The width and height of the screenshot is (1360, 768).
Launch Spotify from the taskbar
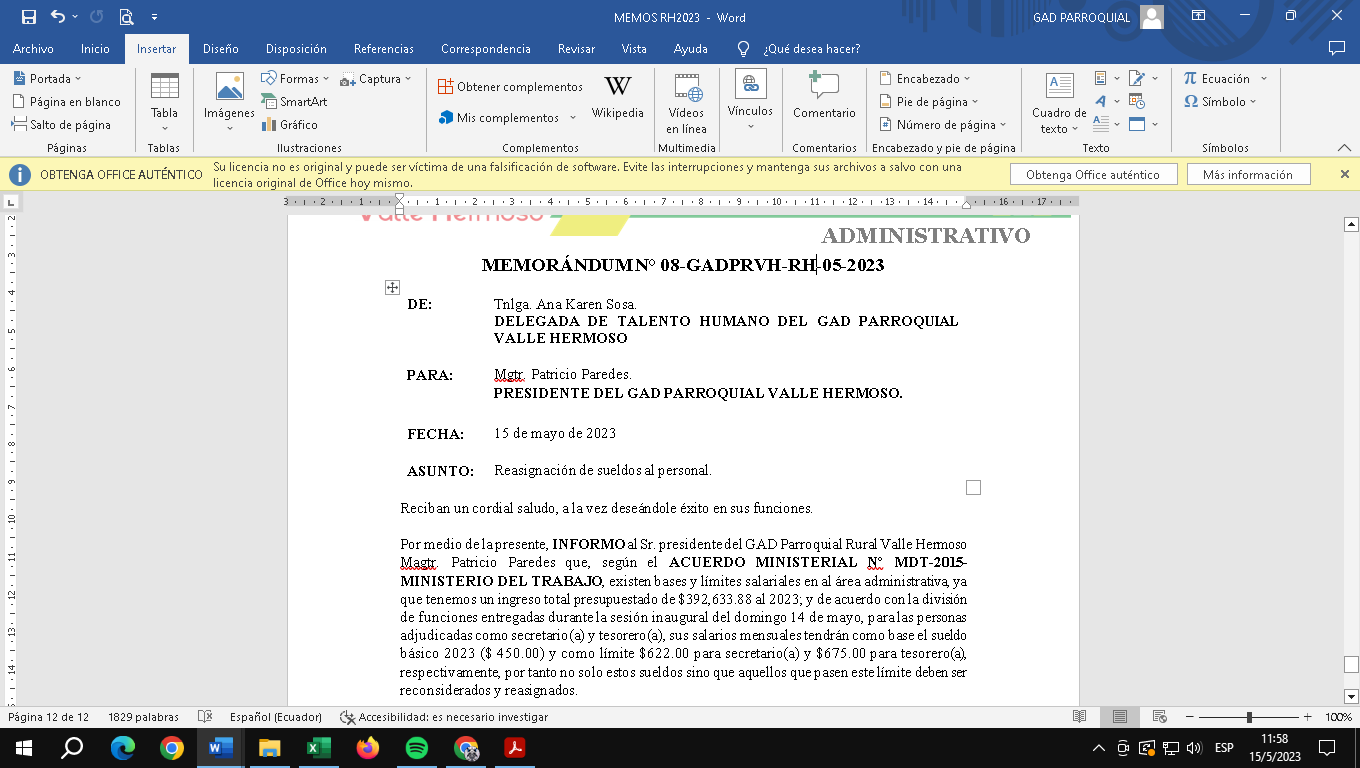tap(418, 747)
